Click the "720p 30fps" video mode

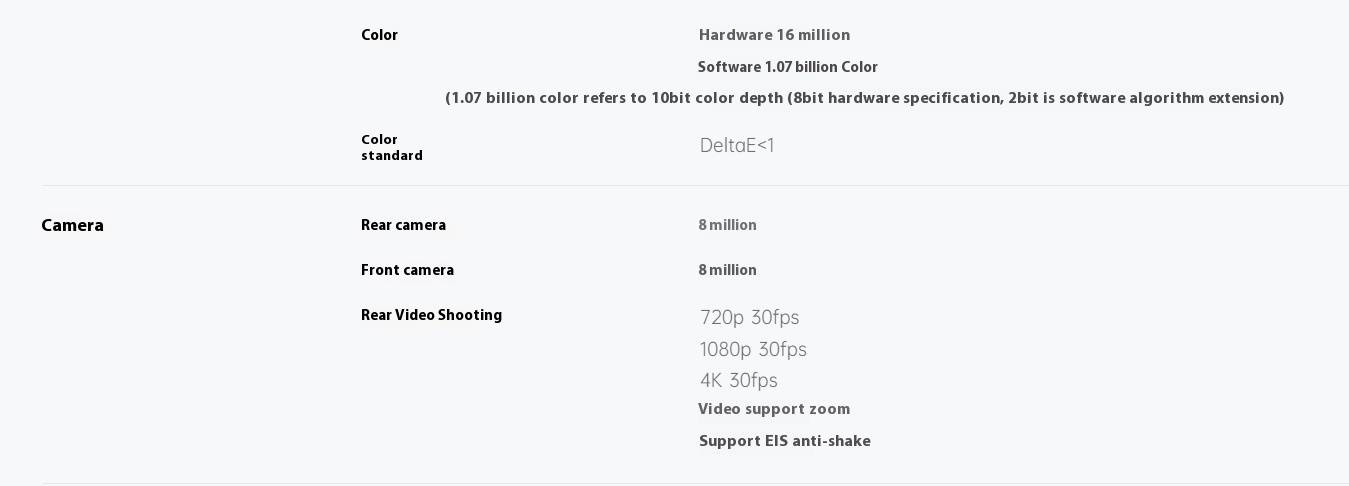pyautogui.click(x=749, y=317)
